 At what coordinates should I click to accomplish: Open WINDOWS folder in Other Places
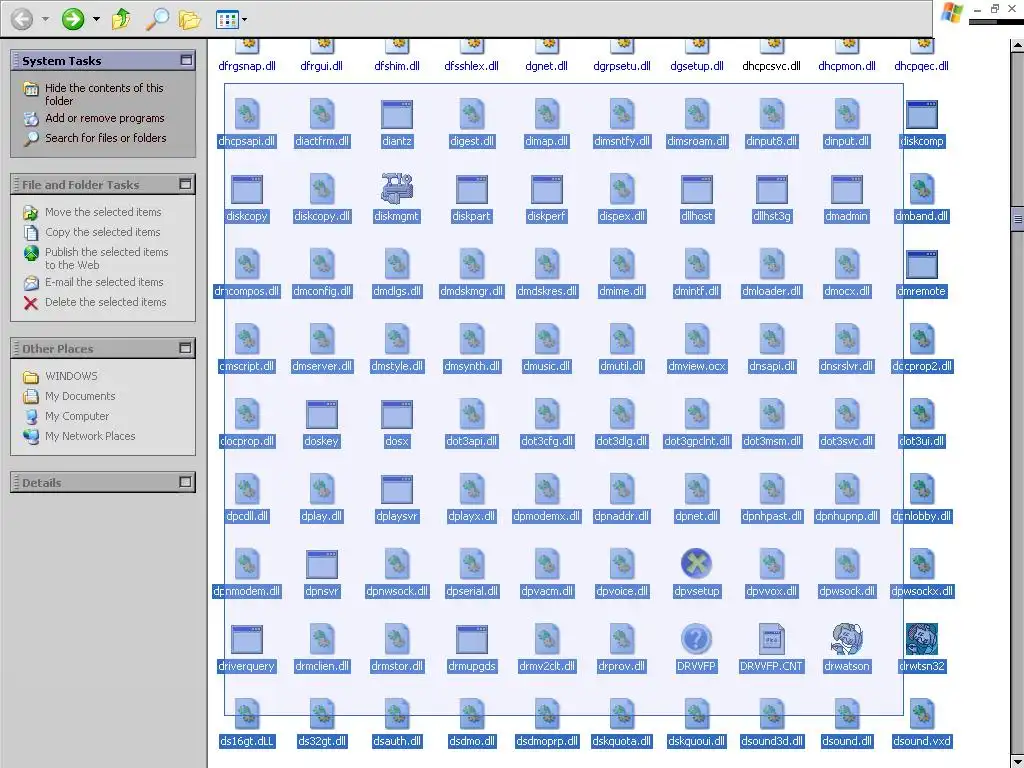click(x=71, y=376)
